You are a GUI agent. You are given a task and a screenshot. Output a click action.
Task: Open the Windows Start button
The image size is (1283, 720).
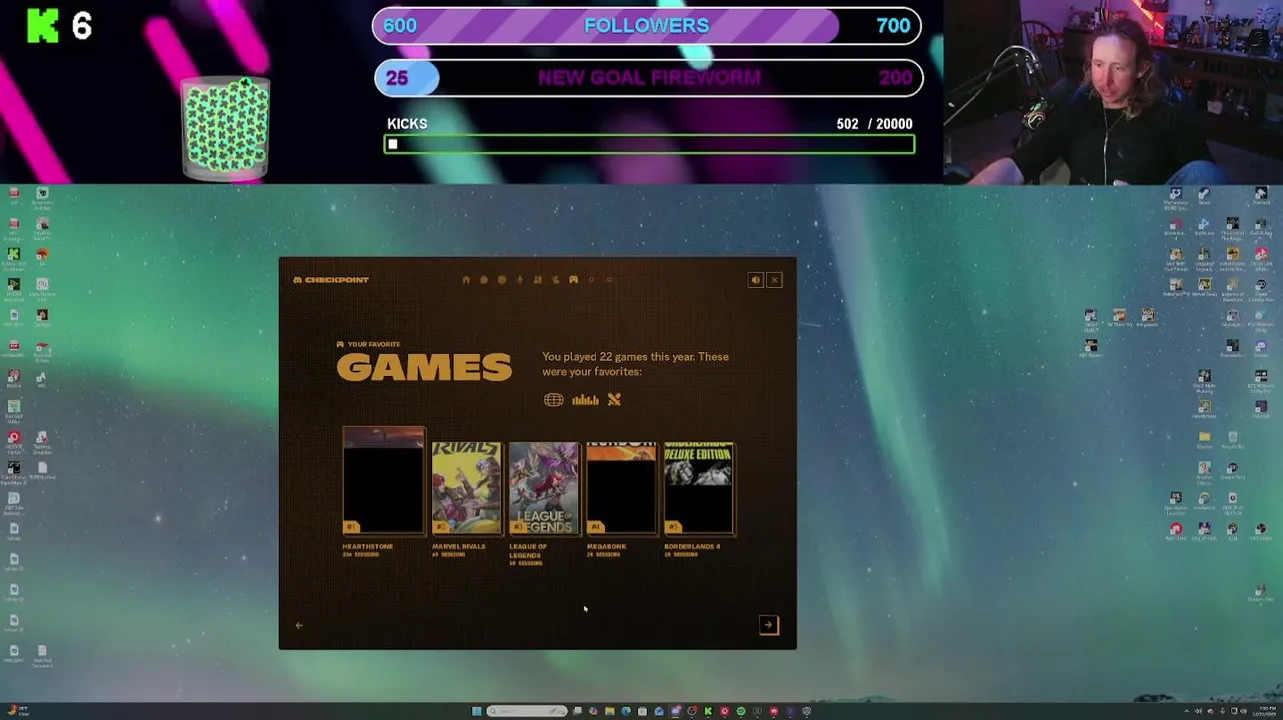click(x=476, y=711)
